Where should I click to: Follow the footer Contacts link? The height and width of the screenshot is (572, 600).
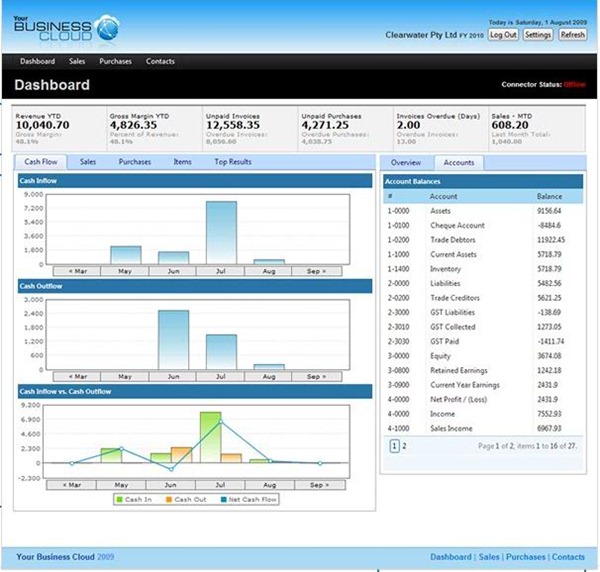click(568, 557)
